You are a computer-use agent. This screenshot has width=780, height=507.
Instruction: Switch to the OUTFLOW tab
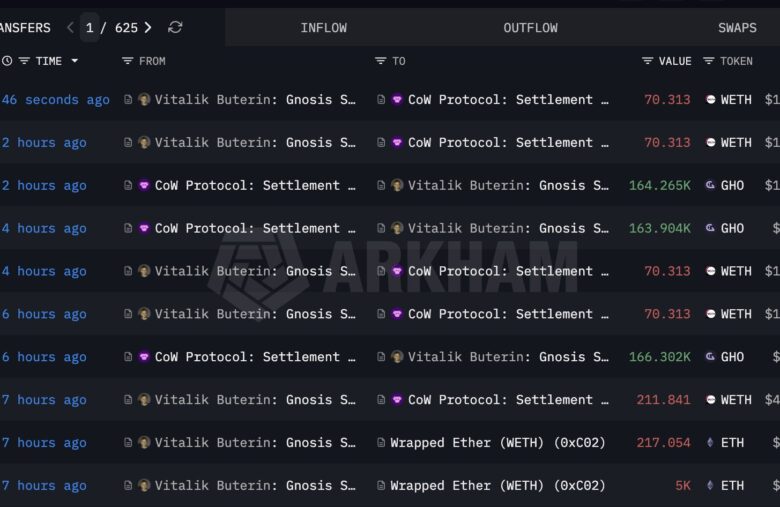tap(530, 27)
